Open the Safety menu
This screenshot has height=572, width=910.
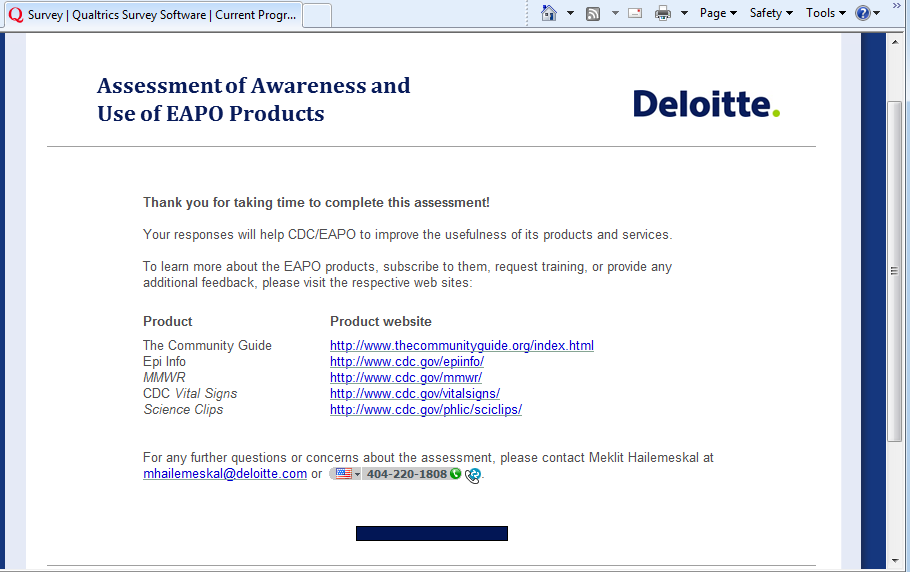tap(771, 13)
